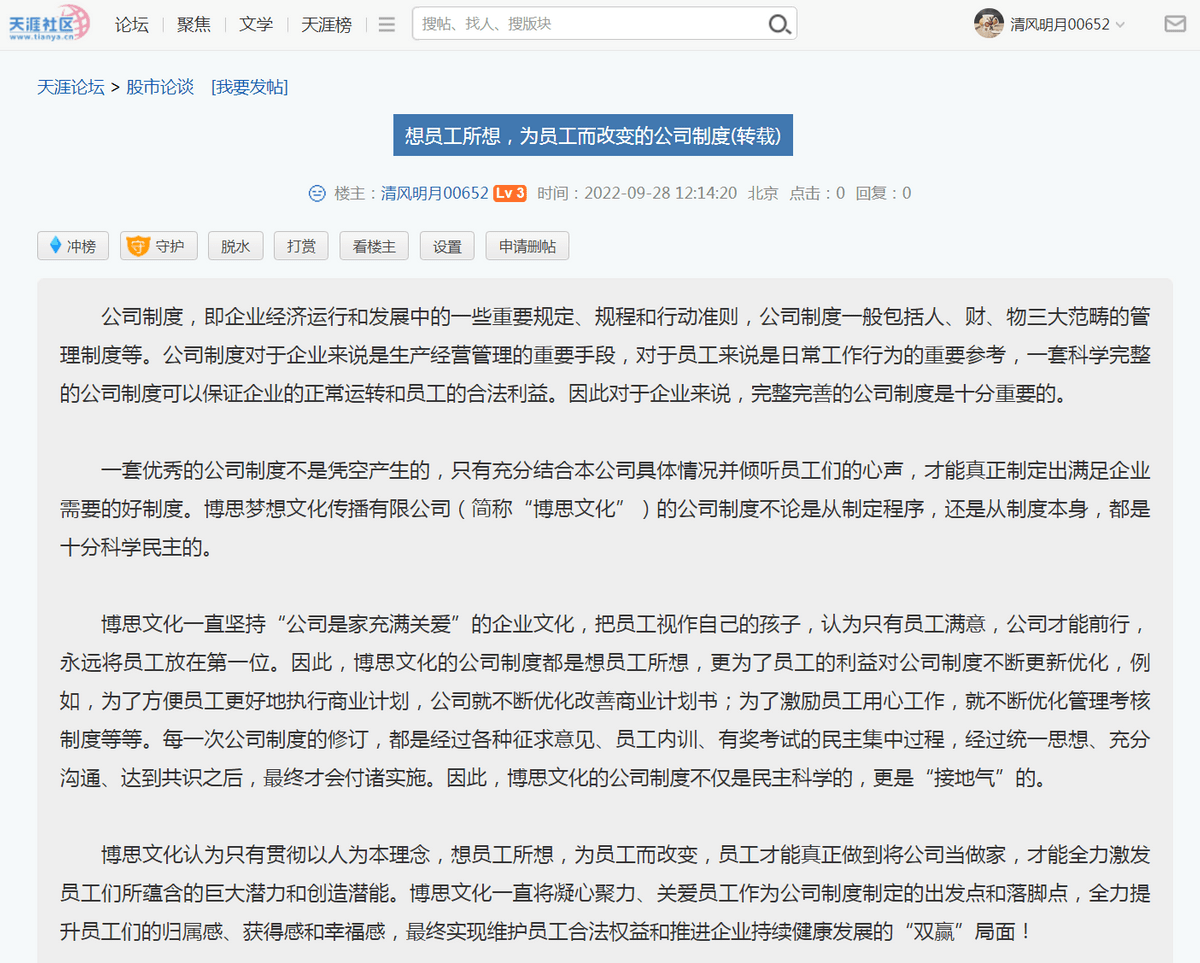This screenshot has width=1200, height=963.
Task: Click the magnifier search icon
Action: (780, 24)
